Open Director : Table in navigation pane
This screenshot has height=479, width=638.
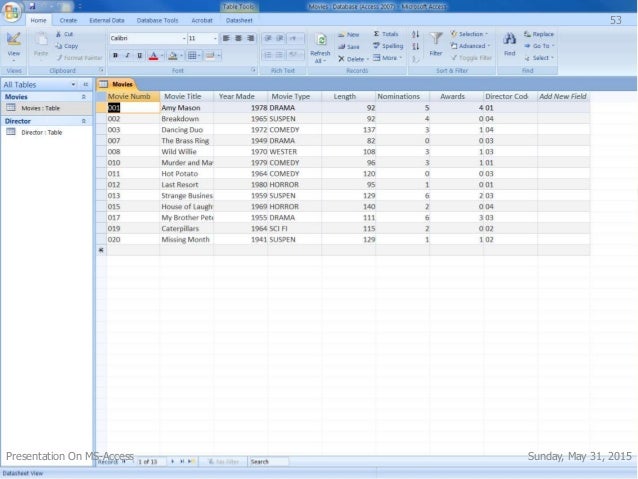(x=46, y=132)
